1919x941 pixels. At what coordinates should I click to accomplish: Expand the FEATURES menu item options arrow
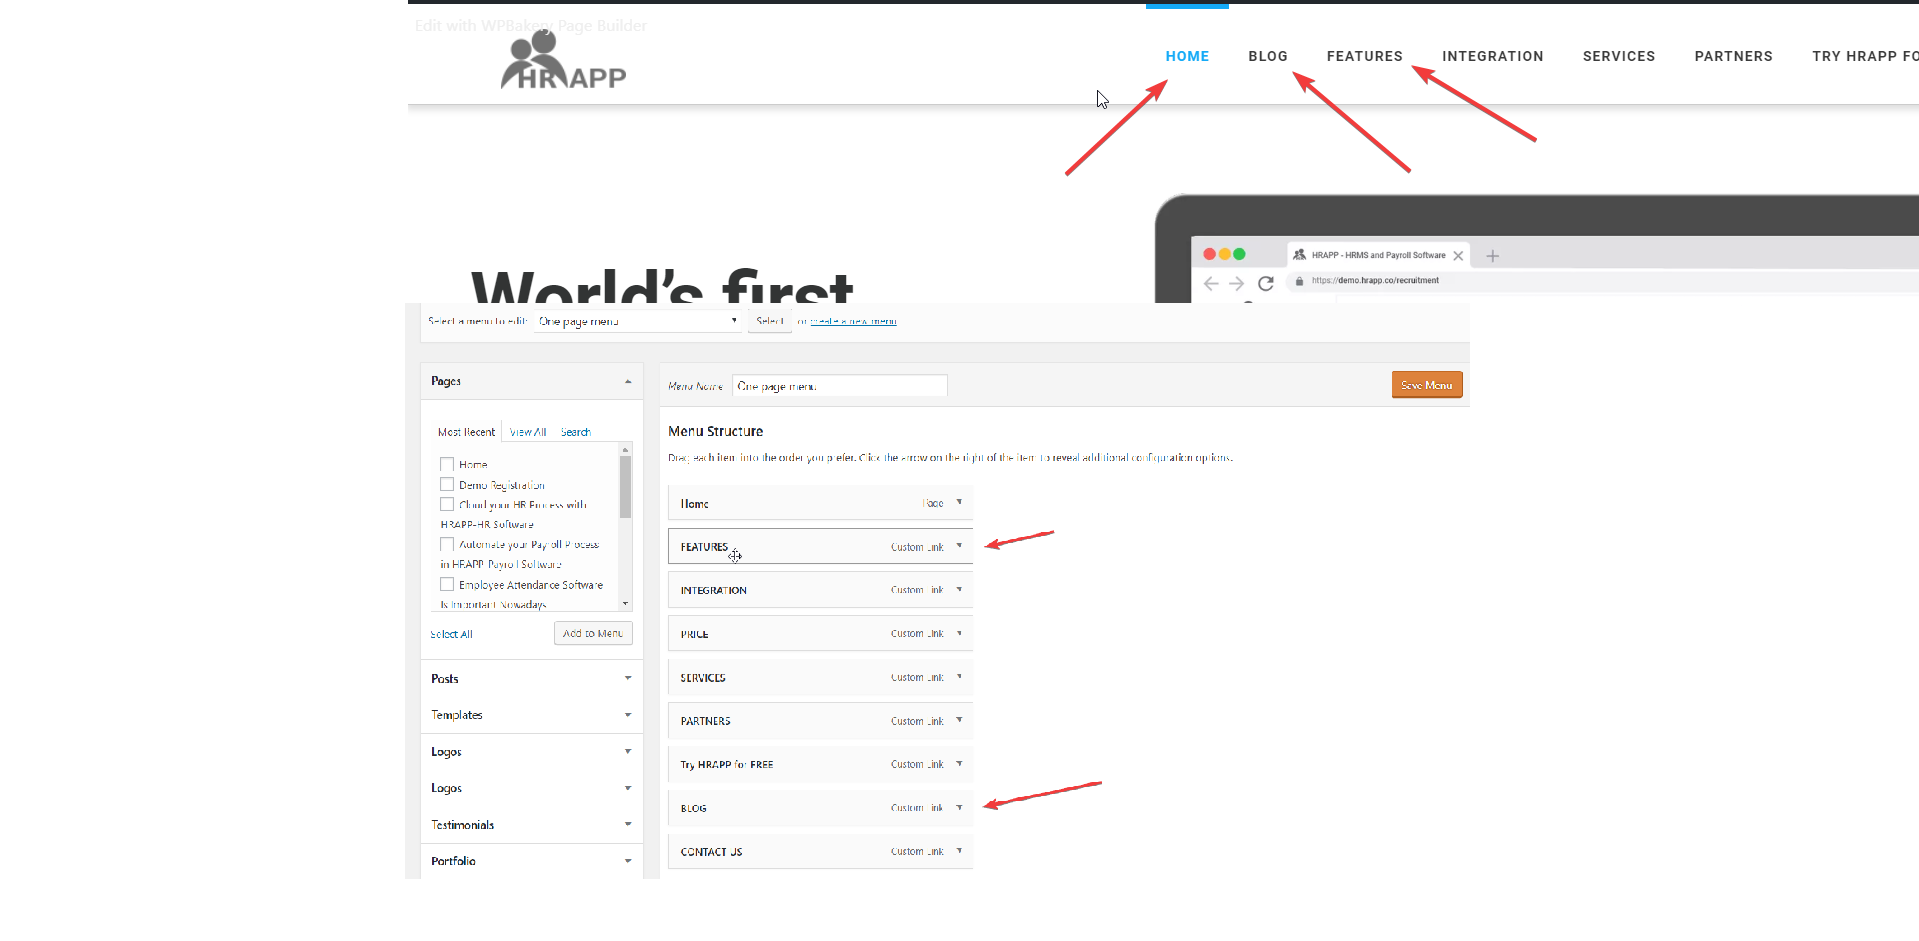(959, 546)
